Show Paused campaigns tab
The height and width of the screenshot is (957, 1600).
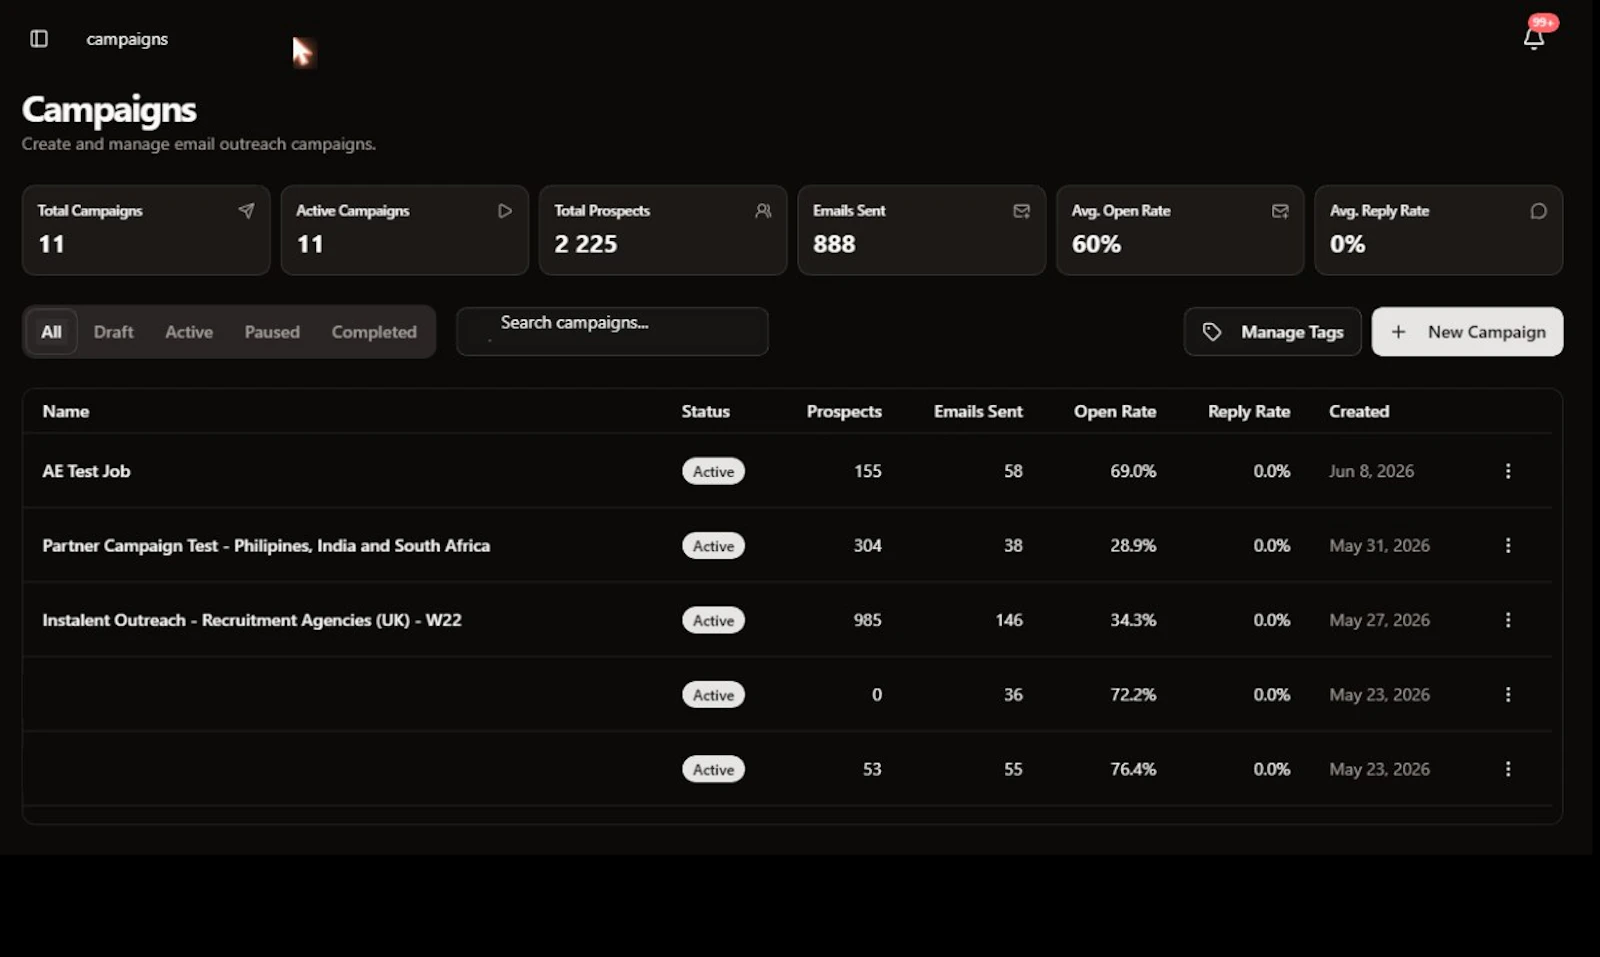pos(272,332)
